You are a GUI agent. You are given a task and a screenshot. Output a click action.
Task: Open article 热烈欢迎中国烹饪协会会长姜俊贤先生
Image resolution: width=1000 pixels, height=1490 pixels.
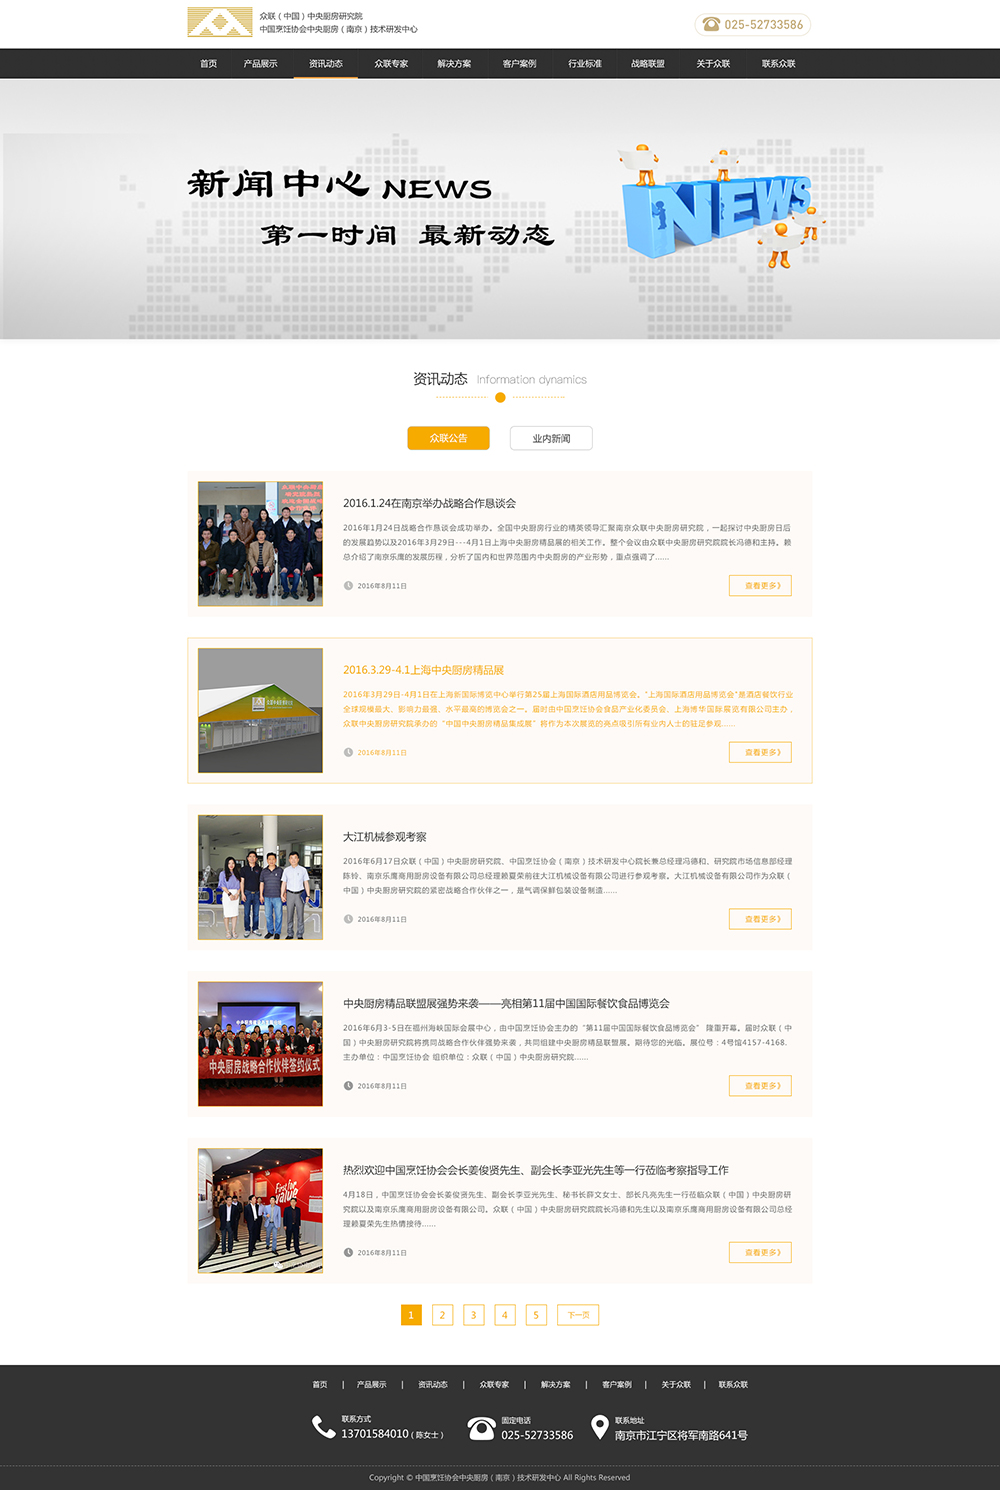click(x=536, y=1170)
